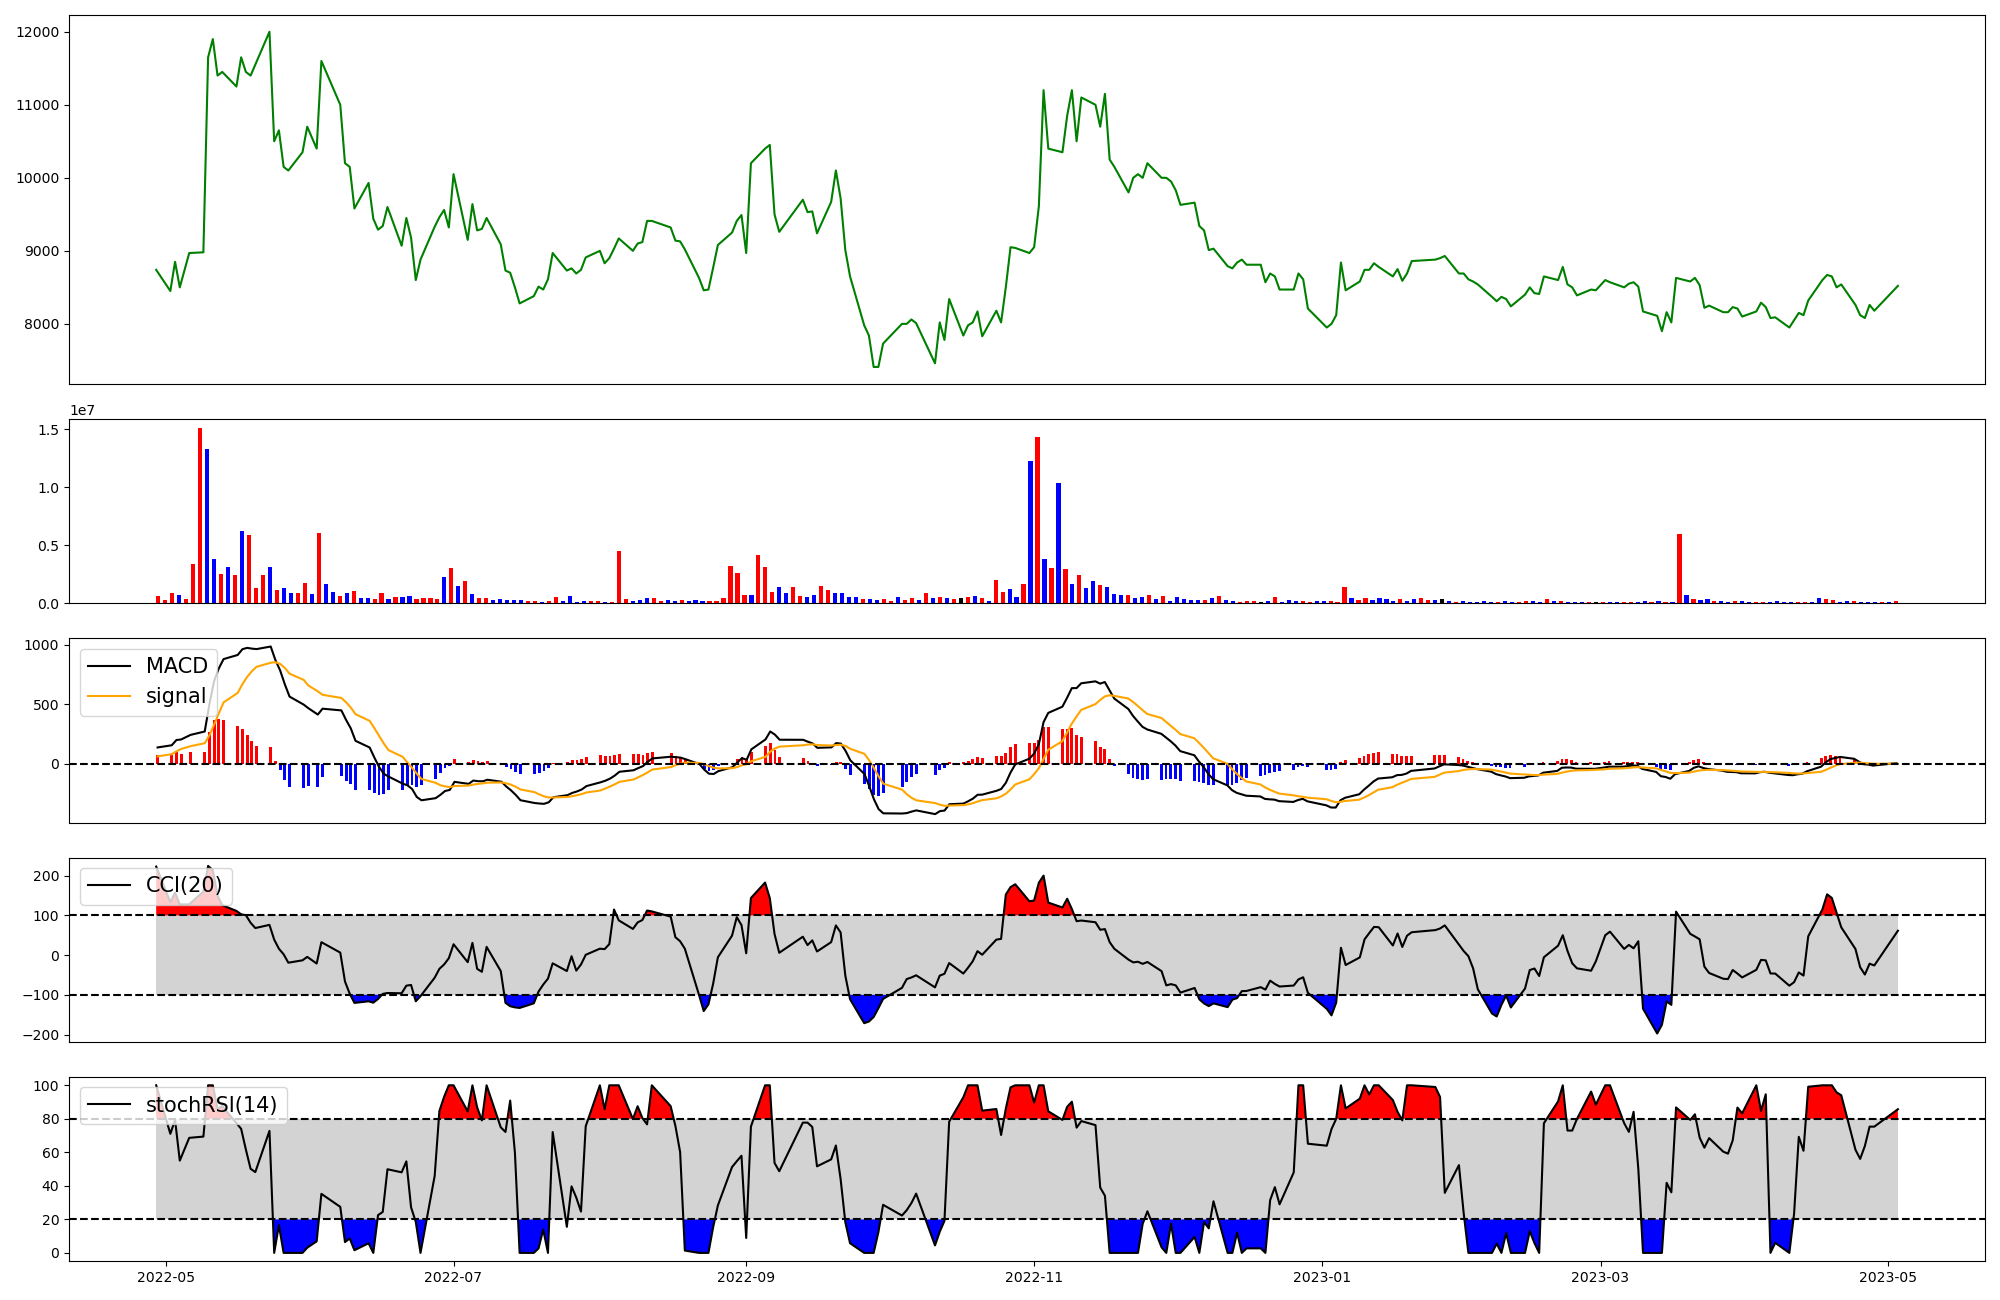Screen dimensions: 2000x1300
Task: Click the 2023-03 date tick label
Action: pos(1600,1277)
